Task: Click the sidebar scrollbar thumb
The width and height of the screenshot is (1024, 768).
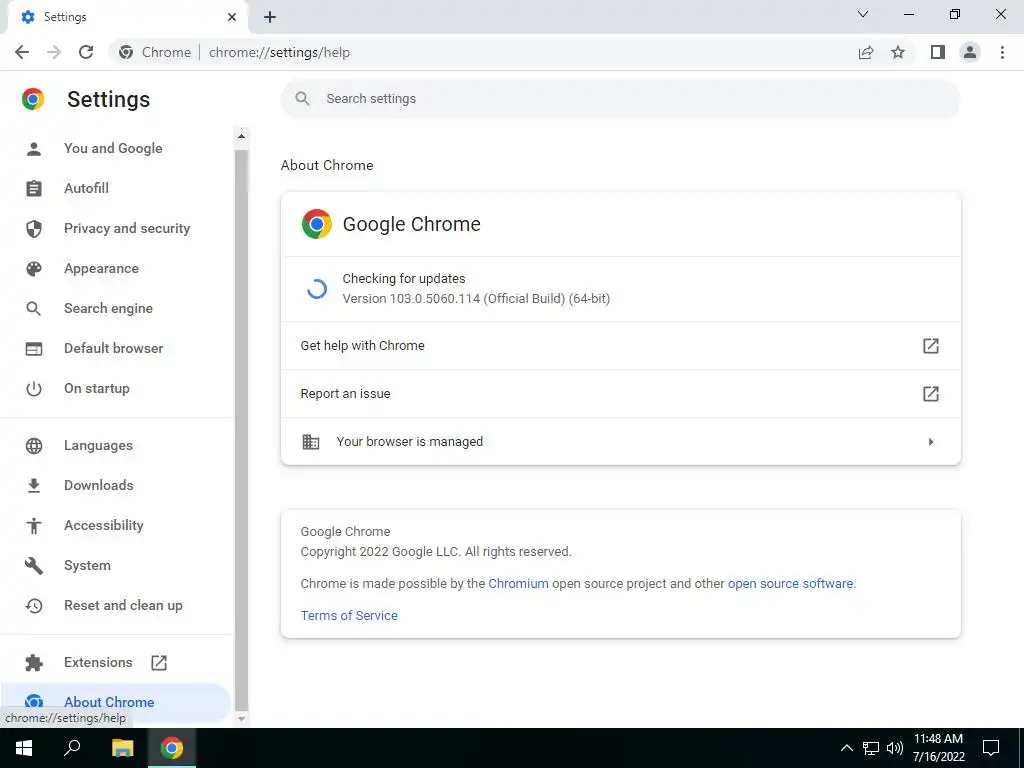Action: pos(242,430)
